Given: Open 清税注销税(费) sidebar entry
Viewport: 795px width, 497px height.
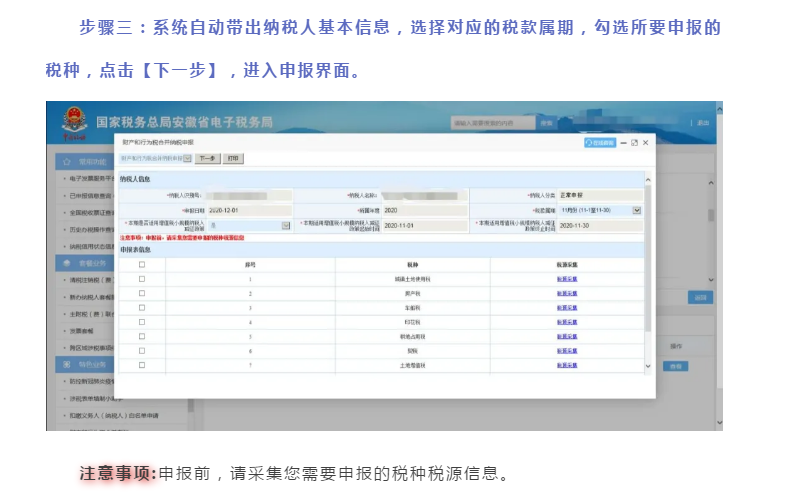Looking at the screenshot, I should [x=90, y=280].
